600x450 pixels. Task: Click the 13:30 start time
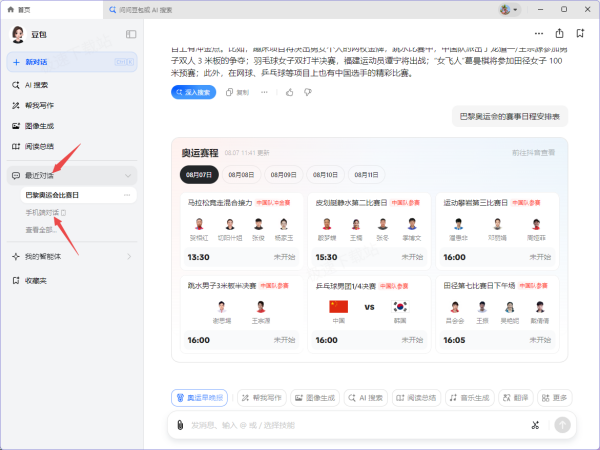[x=198, y=257]
